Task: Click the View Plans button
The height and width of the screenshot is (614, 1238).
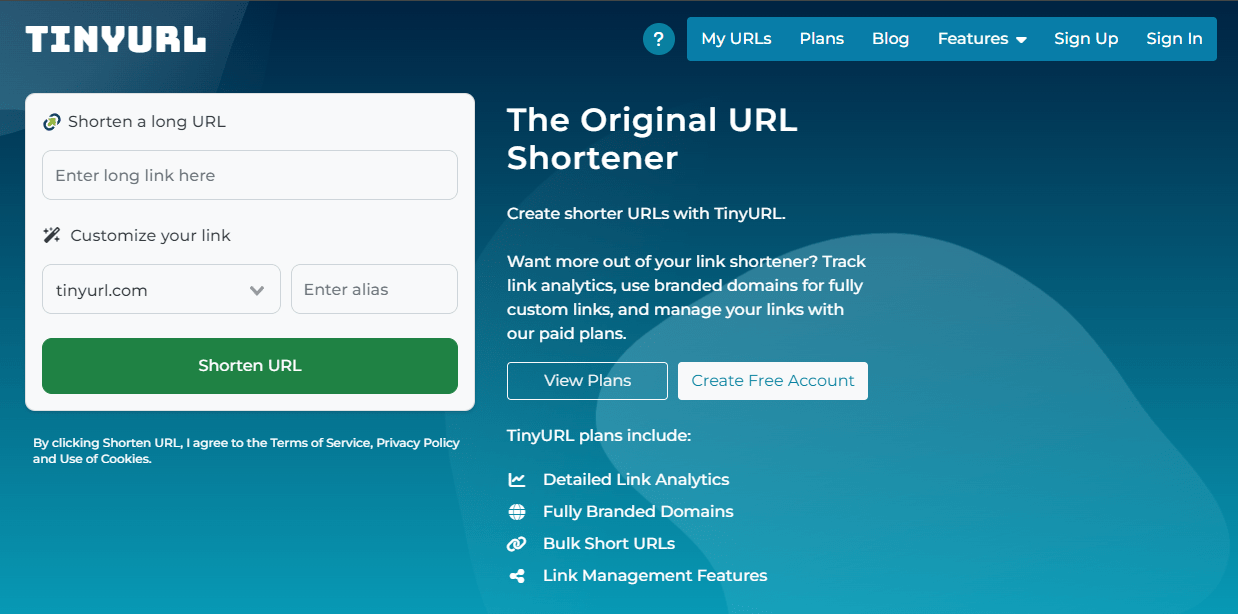Action: 587,381
